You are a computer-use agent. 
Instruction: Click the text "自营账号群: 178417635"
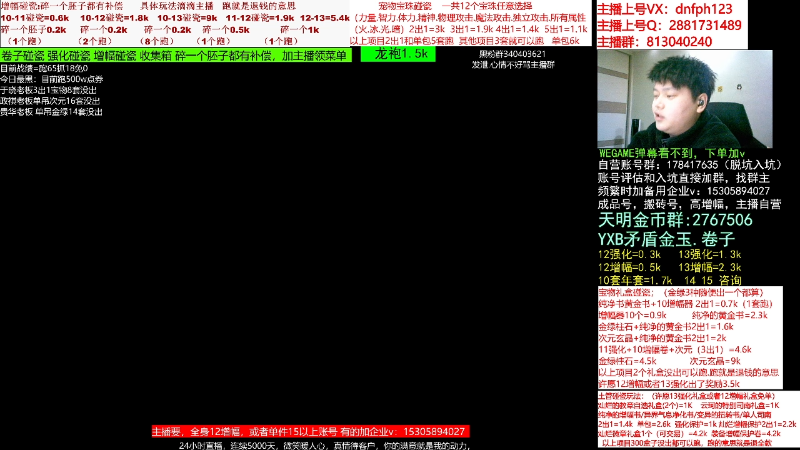658,165
